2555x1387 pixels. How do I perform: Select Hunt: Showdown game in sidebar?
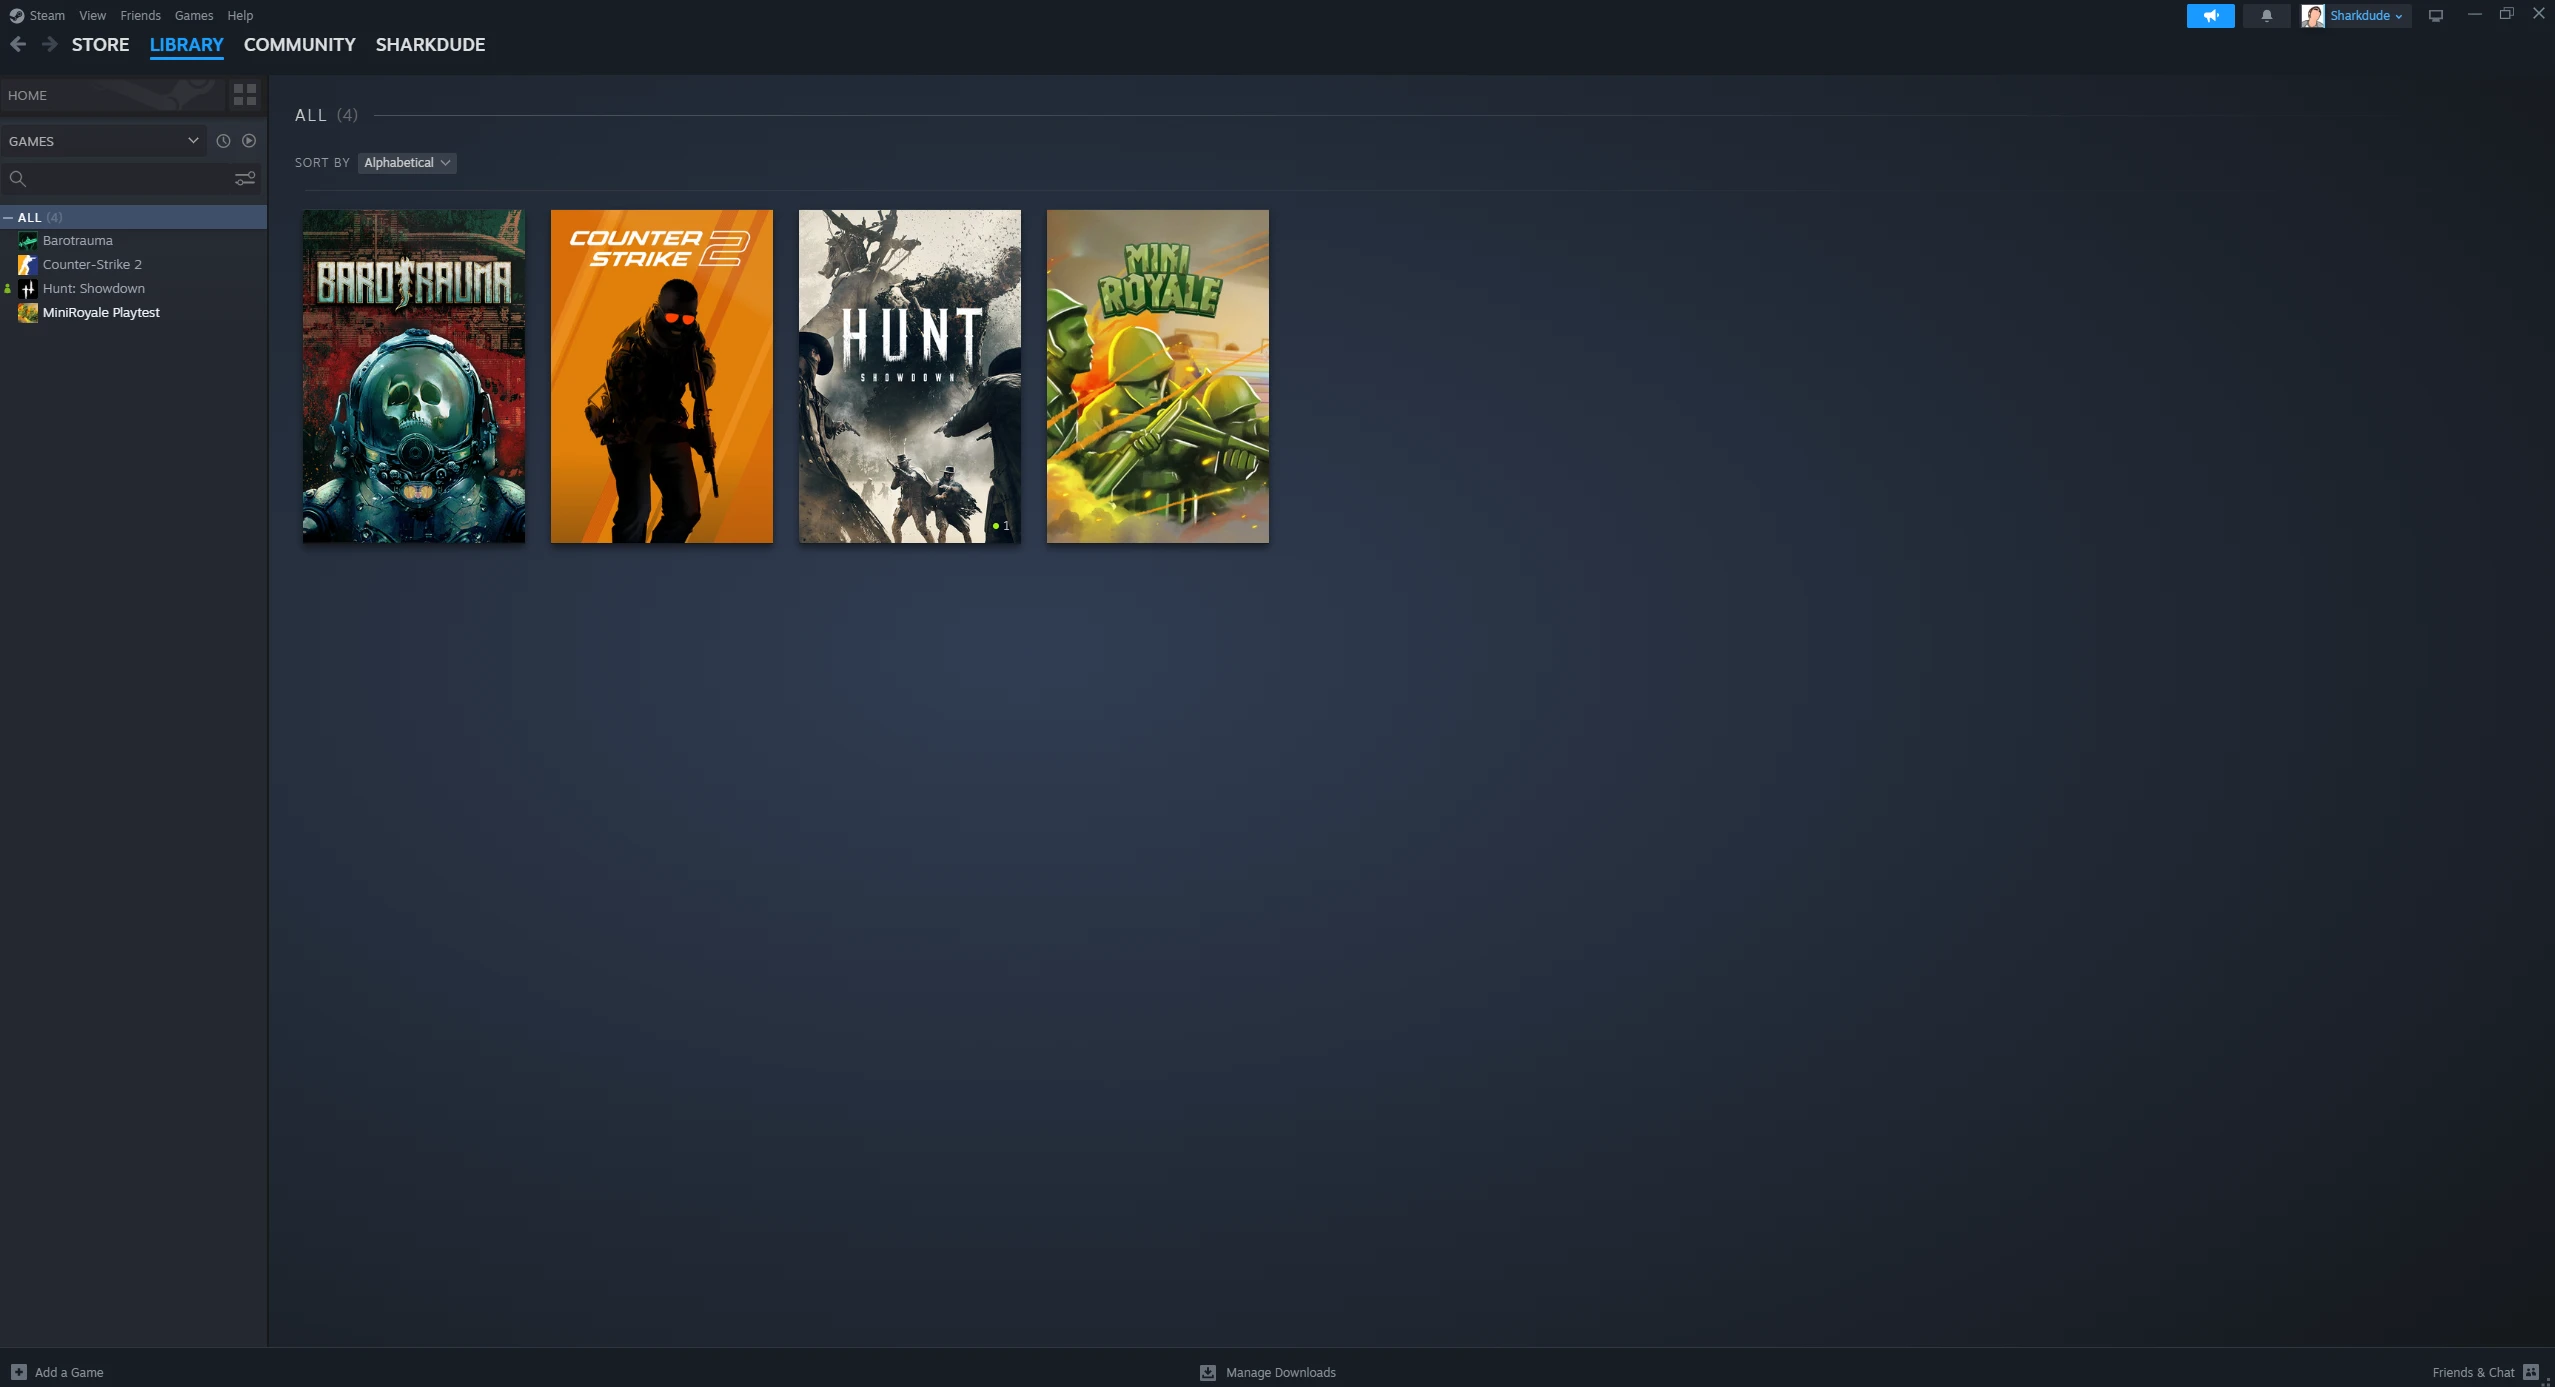tap(92, 287)
